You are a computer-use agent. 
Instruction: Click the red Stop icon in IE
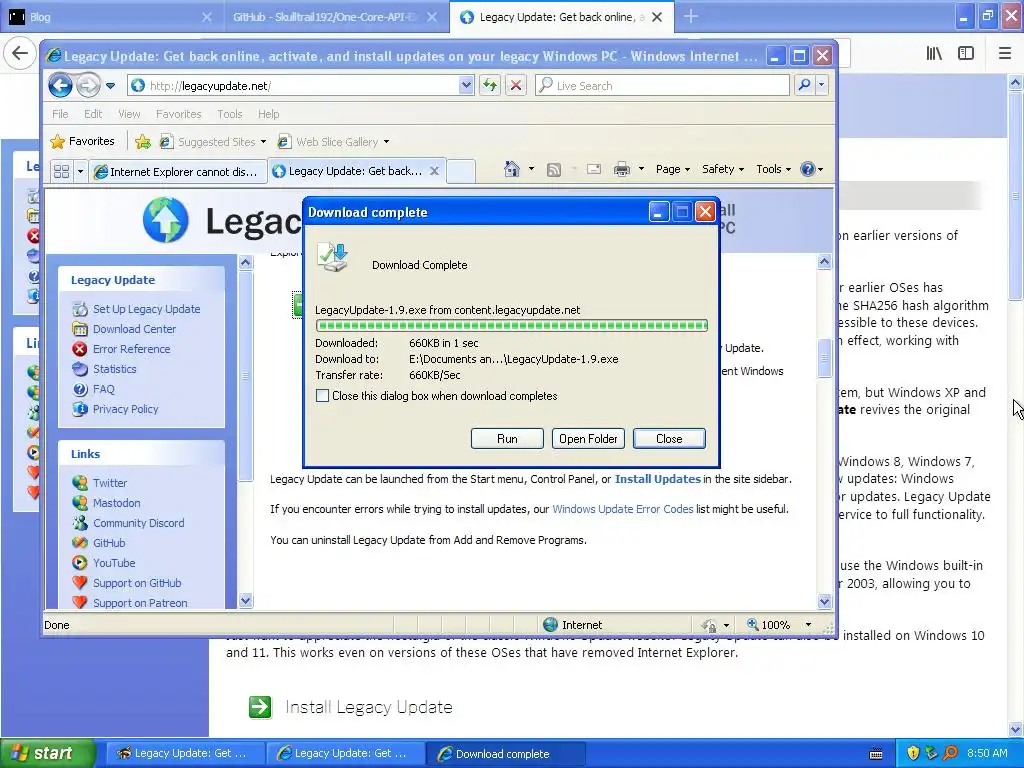tap(516, 85)
